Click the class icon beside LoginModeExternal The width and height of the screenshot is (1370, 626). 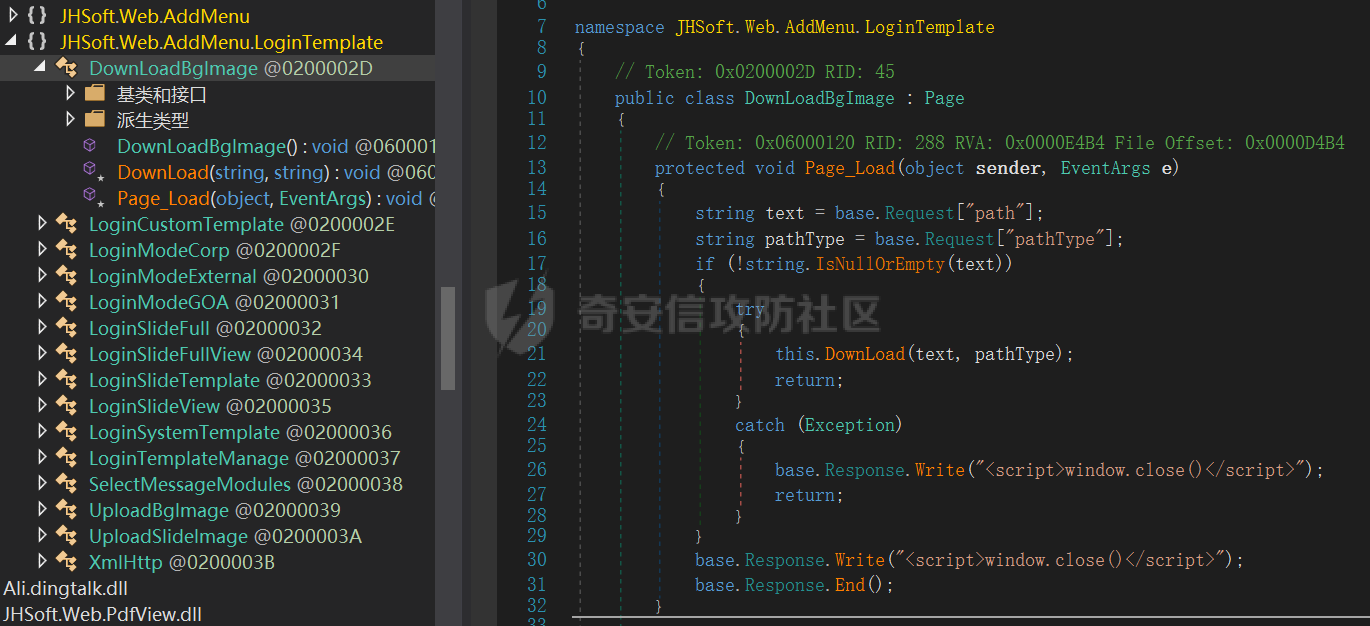point(67,276)
